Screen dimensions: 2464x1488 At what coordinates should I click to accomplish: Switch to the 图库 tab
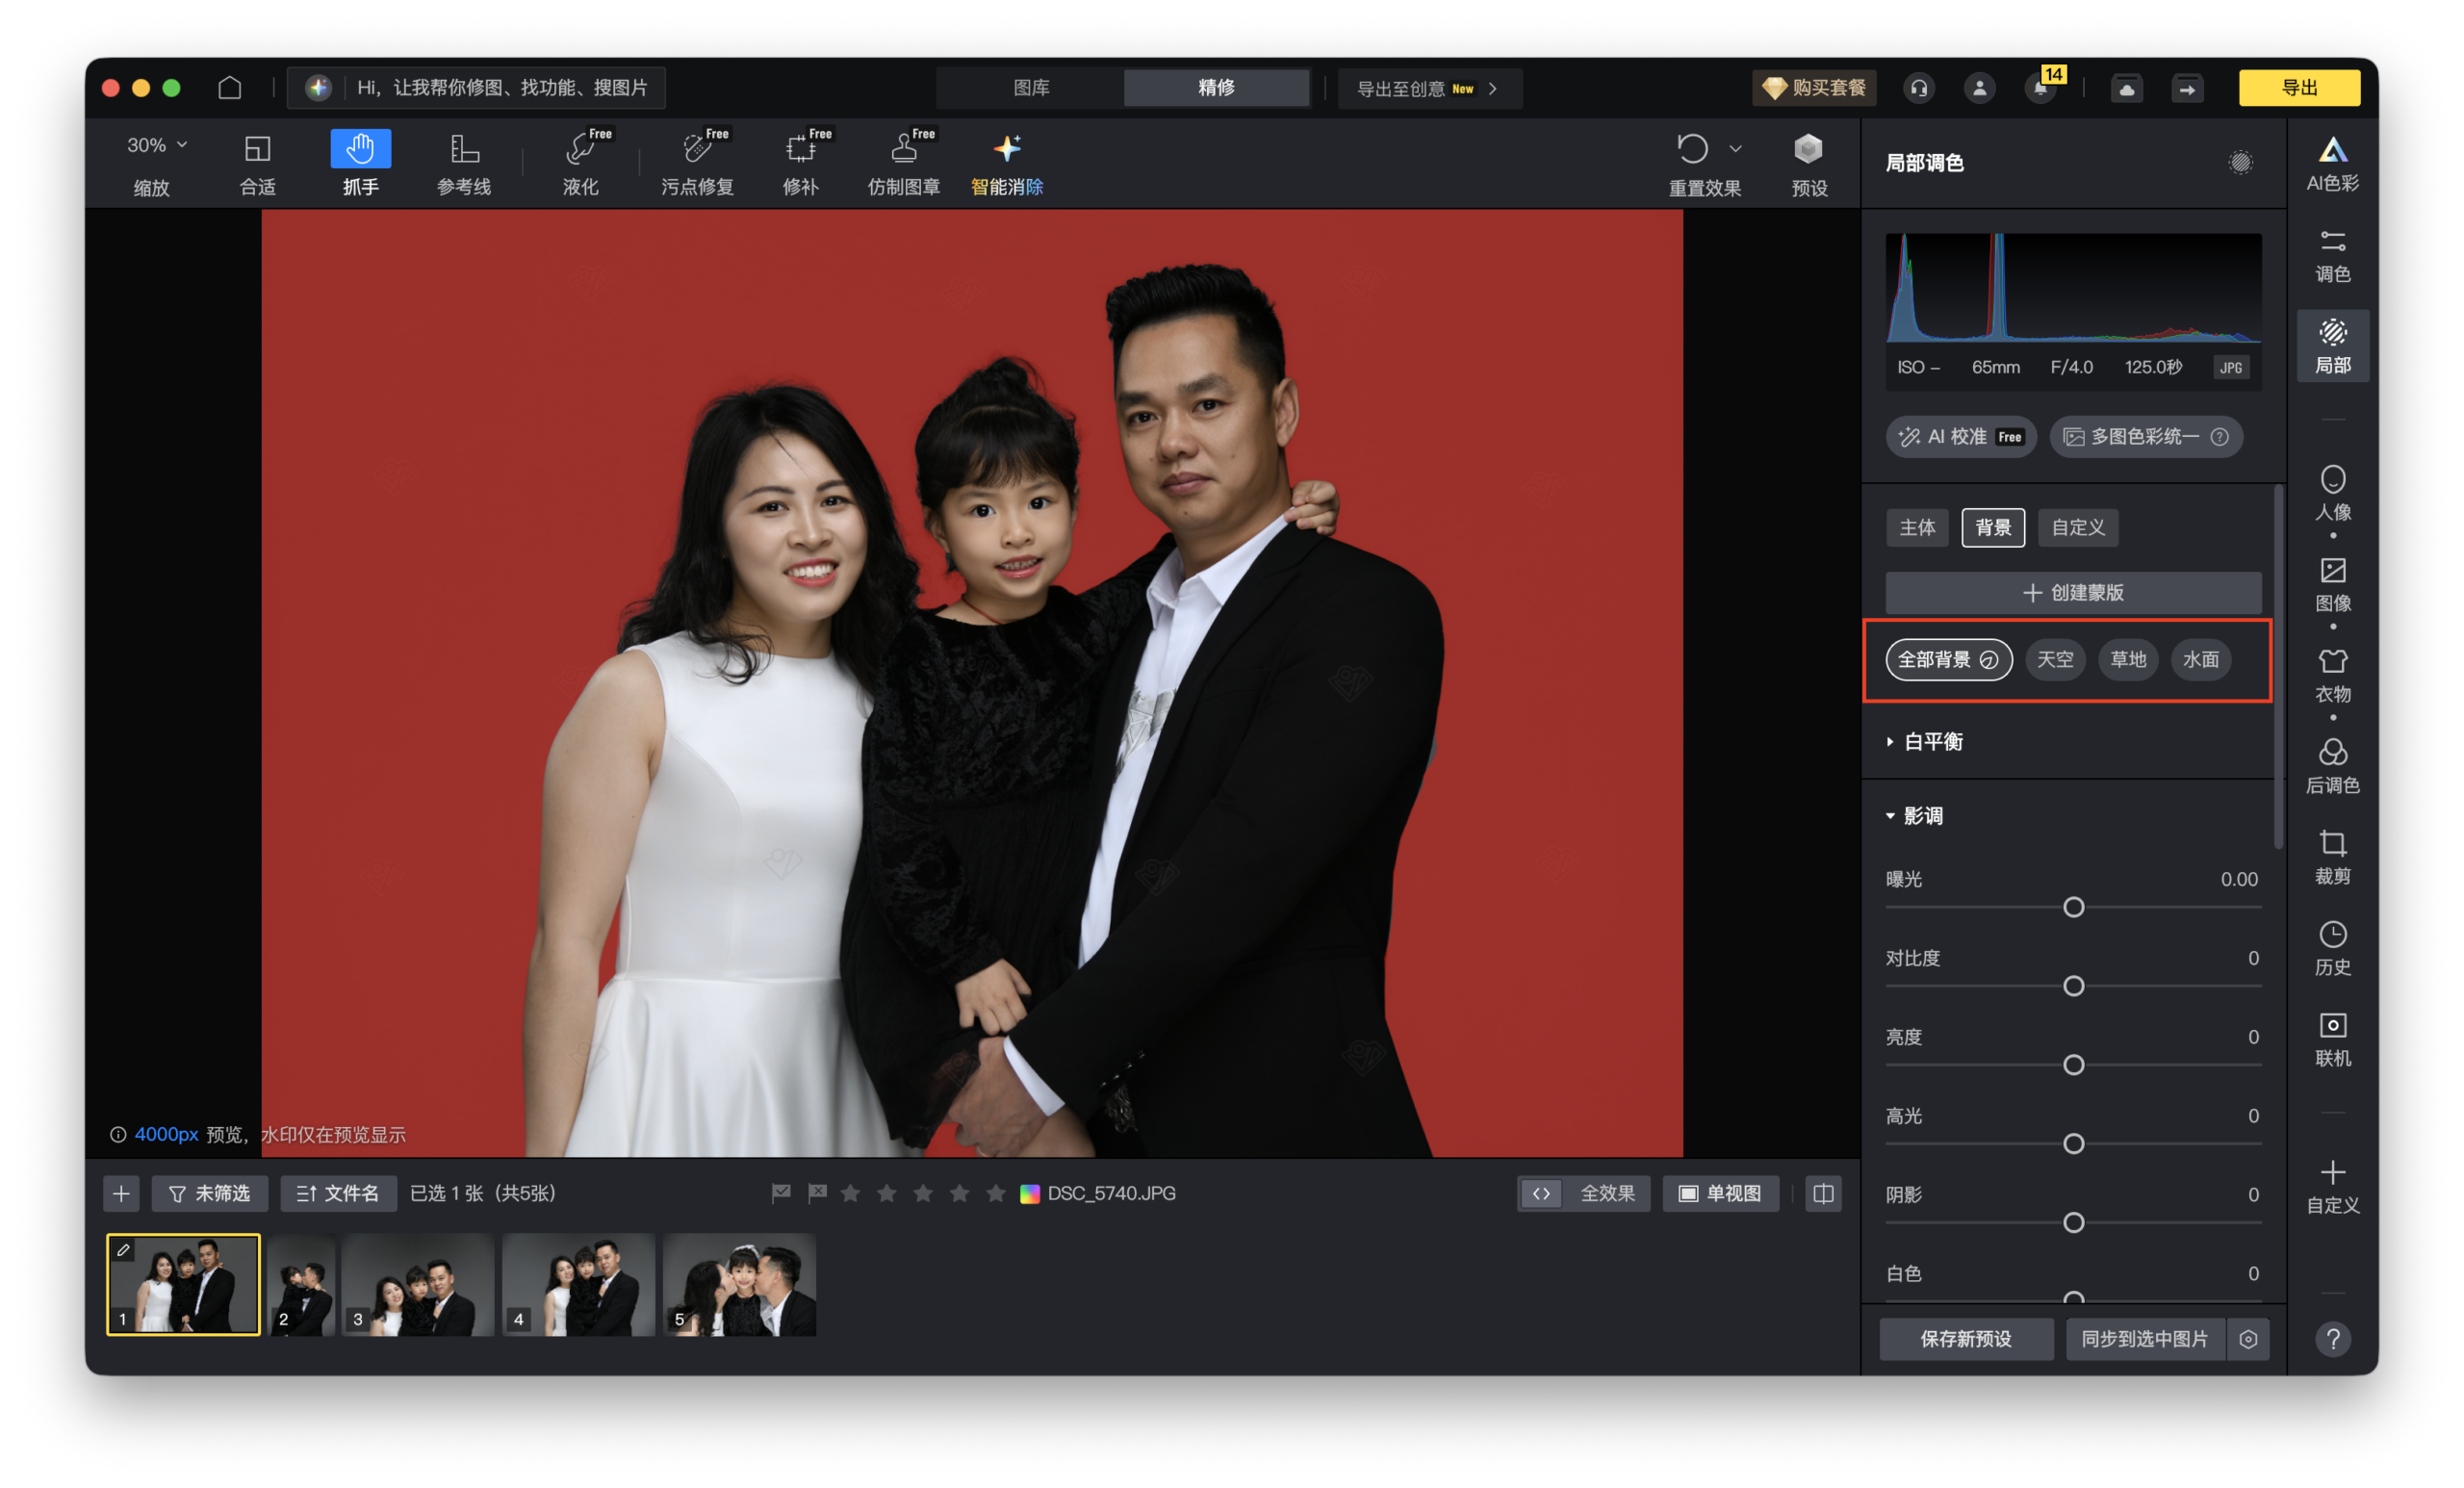click(x=1030, y=87)
